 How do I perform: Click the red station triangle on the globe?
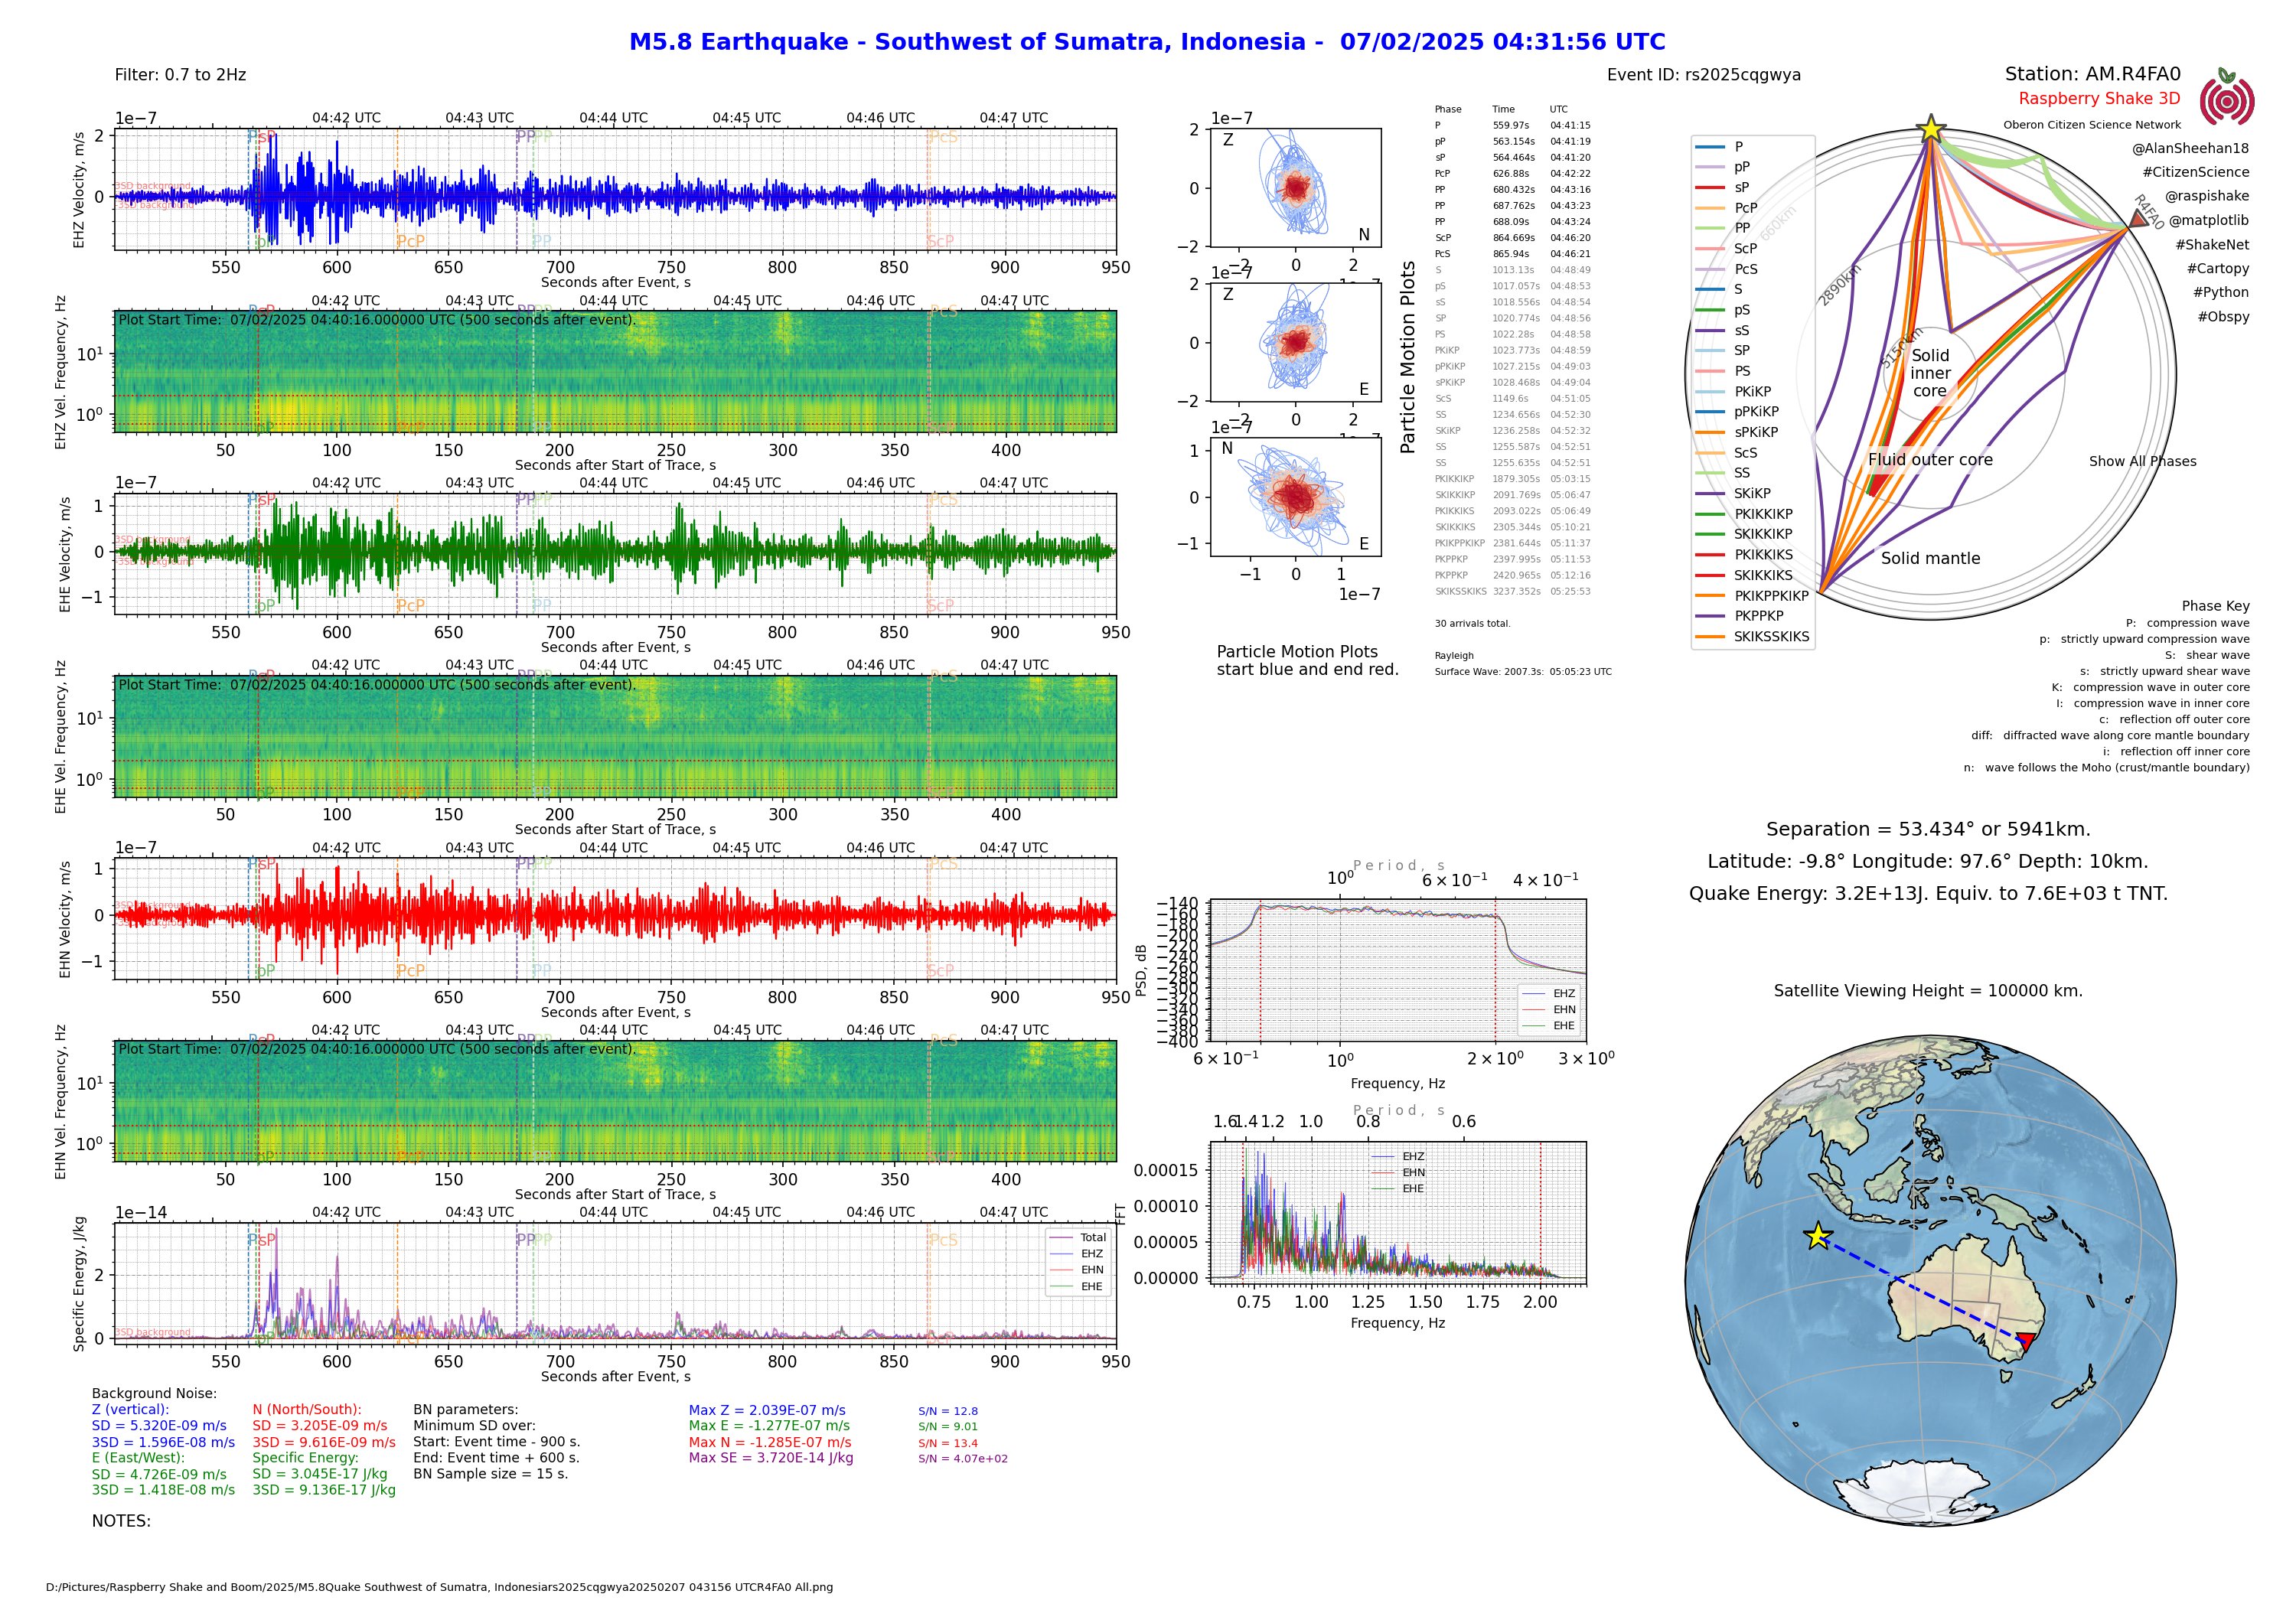[2025, 1341]
